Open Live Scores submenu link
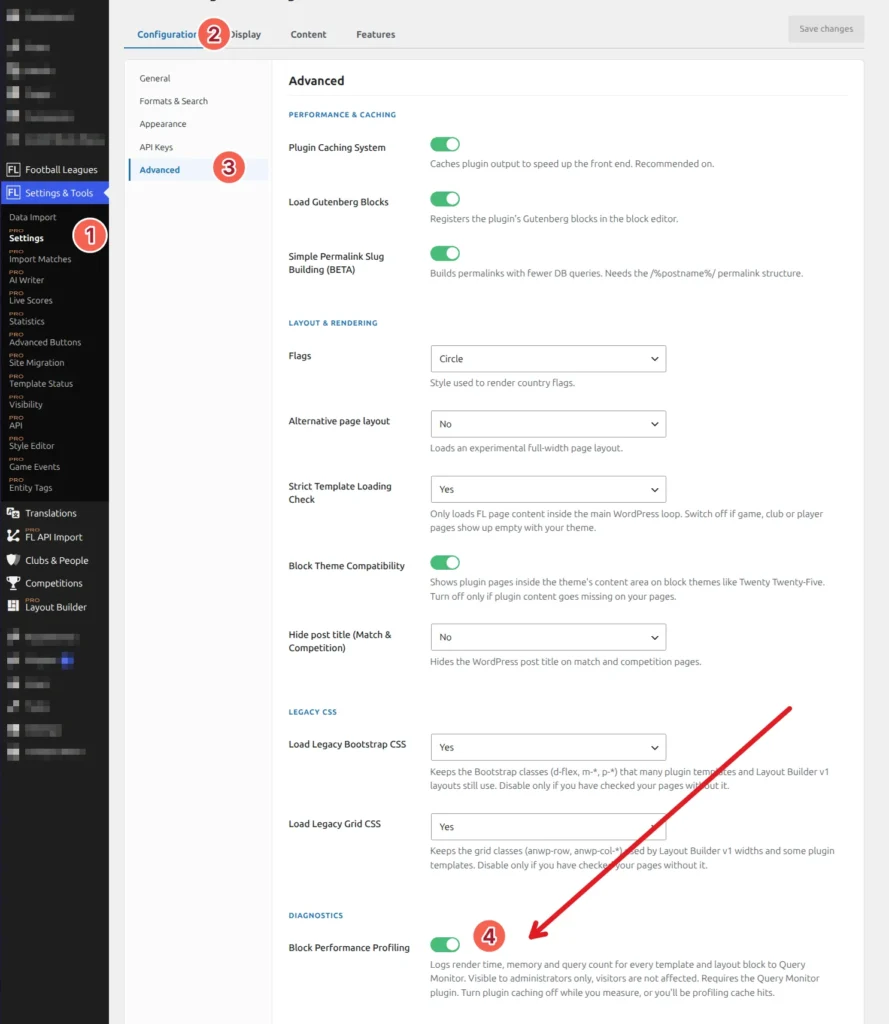Screen dimensions: 889x1024 [x=31, y=300]
